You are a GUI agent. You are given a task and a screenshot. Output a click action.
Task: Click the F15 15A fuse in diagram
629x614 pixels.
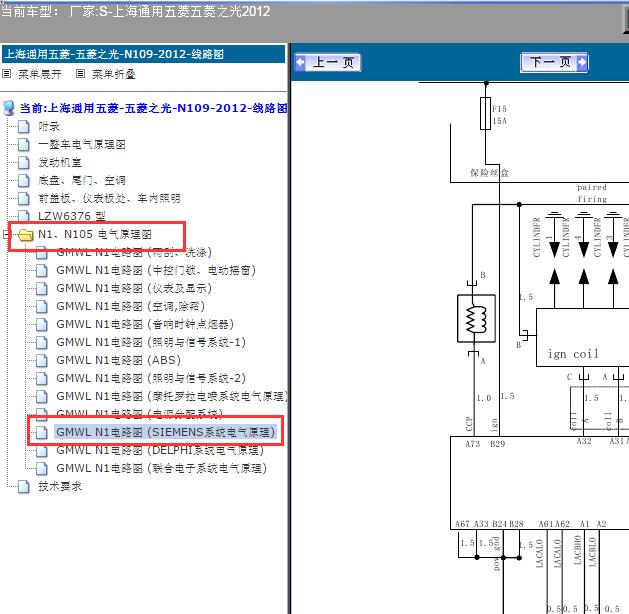click(x=485, y=113)
